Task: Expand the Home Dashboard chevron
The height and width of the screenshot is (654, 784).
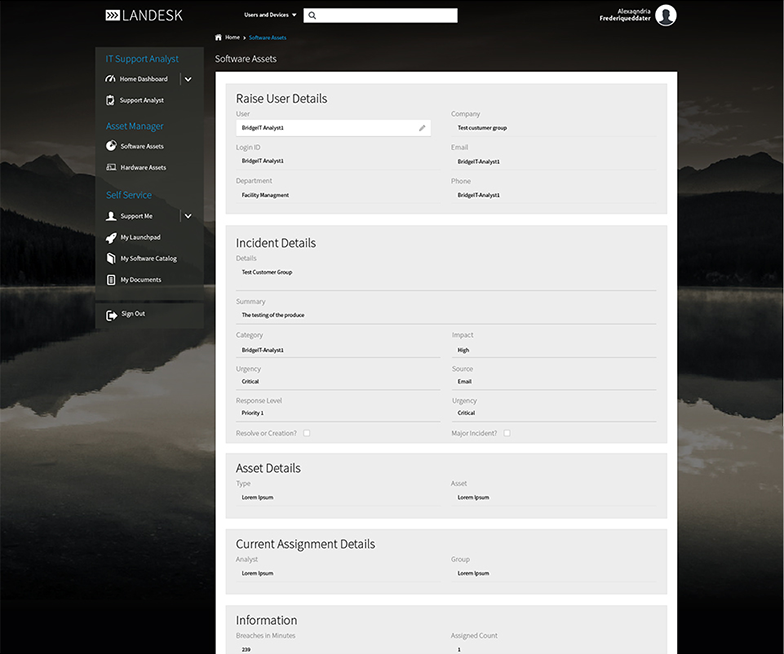Action: coord(188,79)
